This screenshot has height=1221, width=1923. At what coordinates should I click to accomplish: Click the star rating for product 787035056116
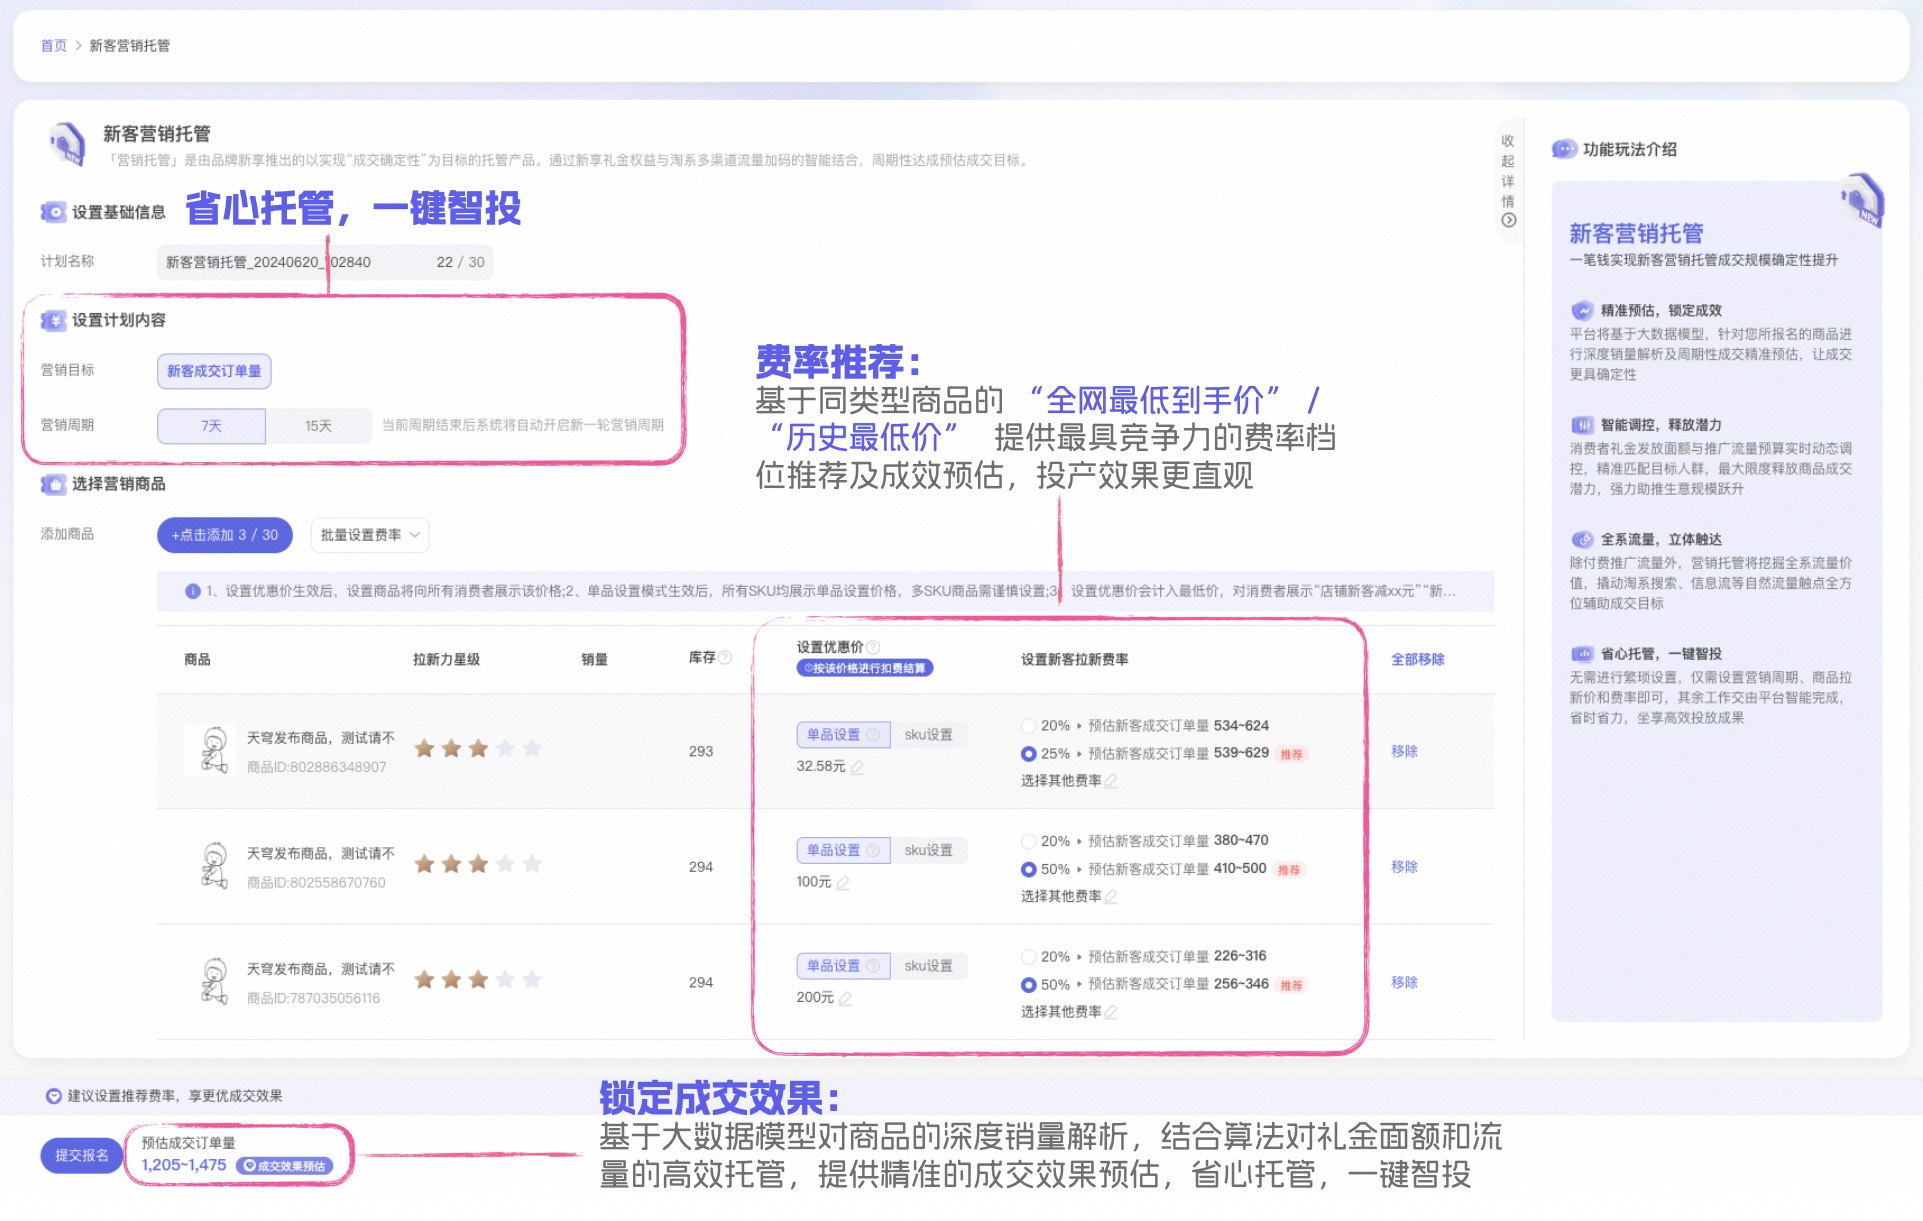[x=478, y=979]
